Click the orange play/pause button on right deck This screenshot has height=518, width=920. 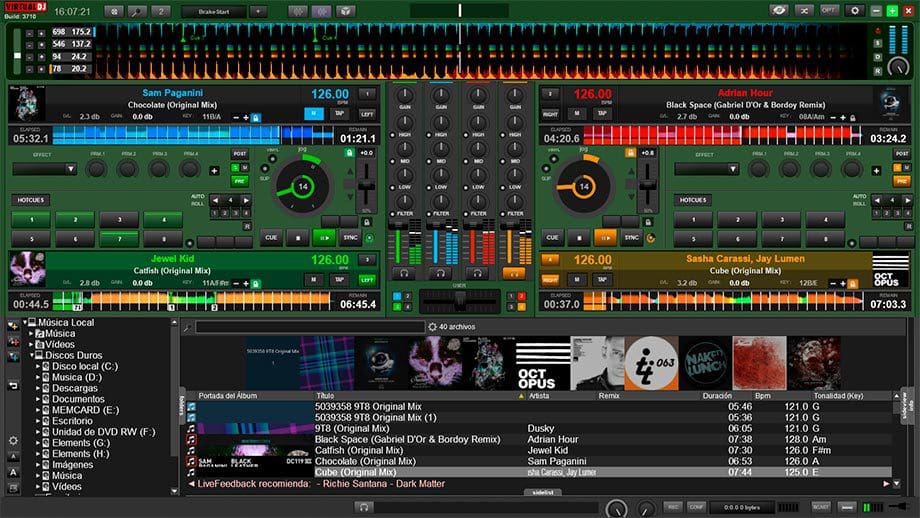(604, 238)
